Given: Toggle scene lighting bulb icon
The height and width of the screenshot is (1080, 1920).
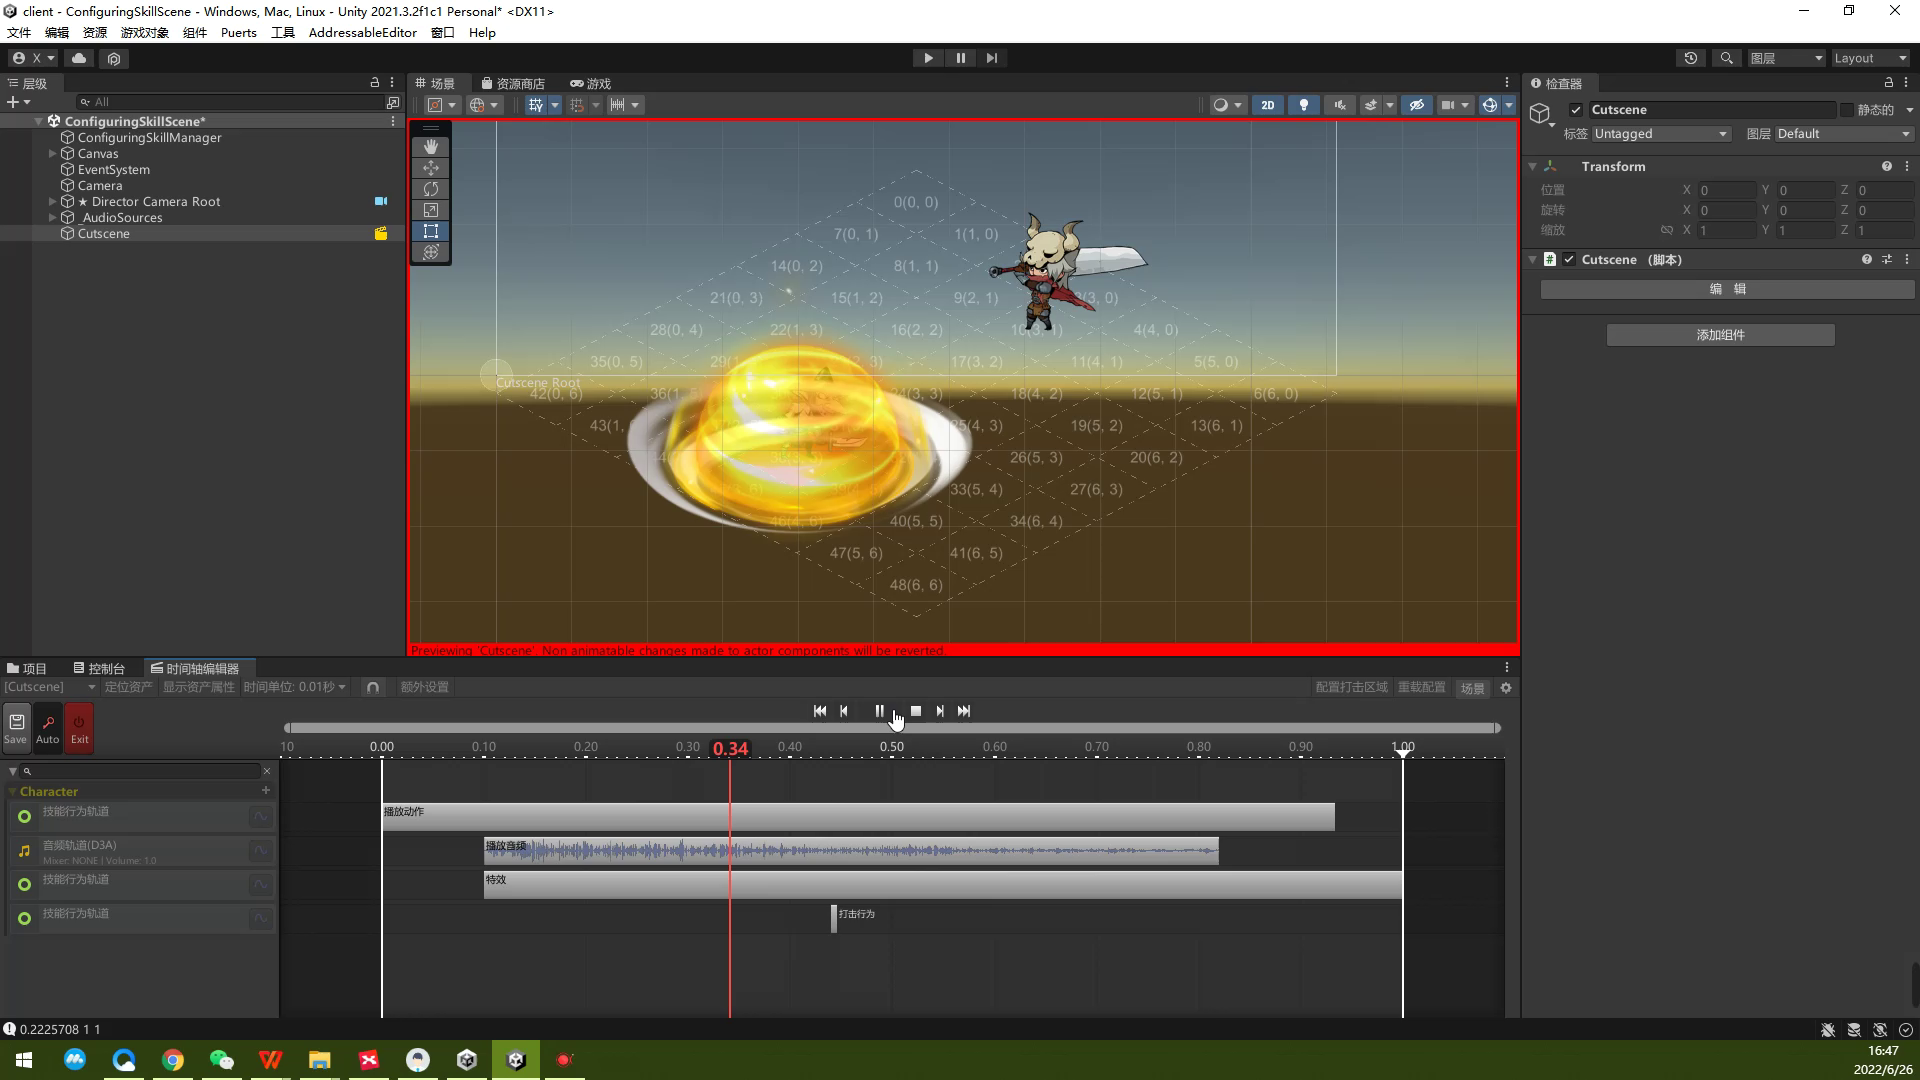Looking at the screenshot, I should click(x=1304, y=105).
